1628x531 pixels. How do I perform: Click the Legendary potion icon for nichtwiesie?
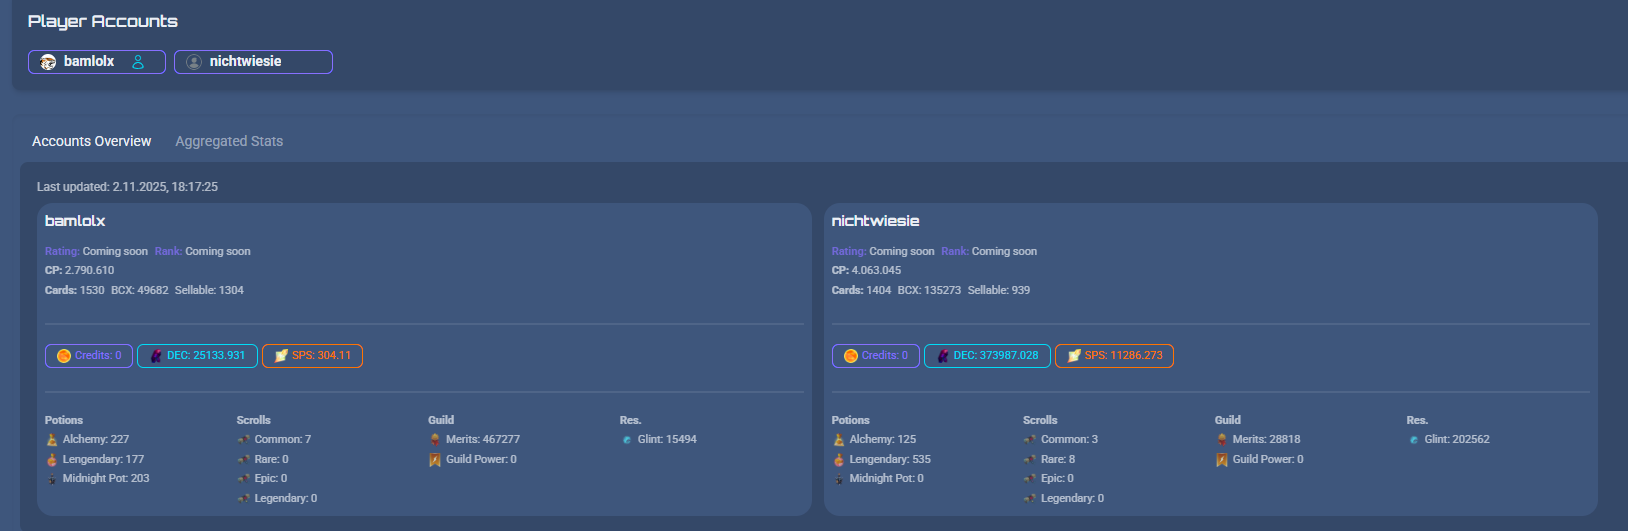coord(839,460)
